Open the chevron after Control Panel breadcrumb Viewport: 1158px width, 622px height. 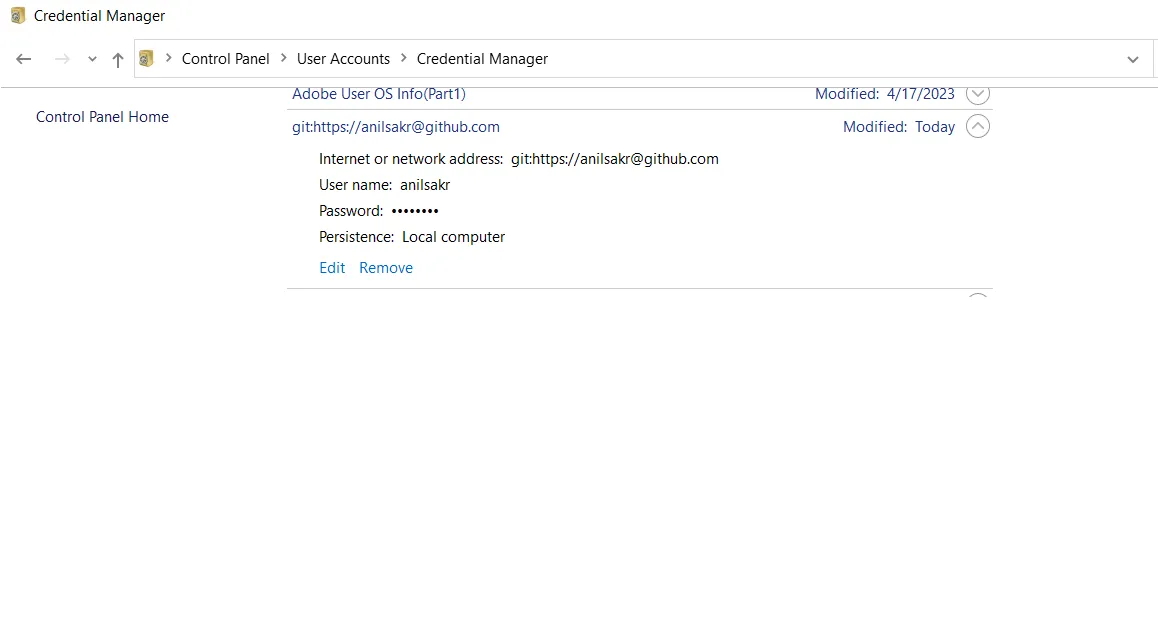(x=284, y=58)
